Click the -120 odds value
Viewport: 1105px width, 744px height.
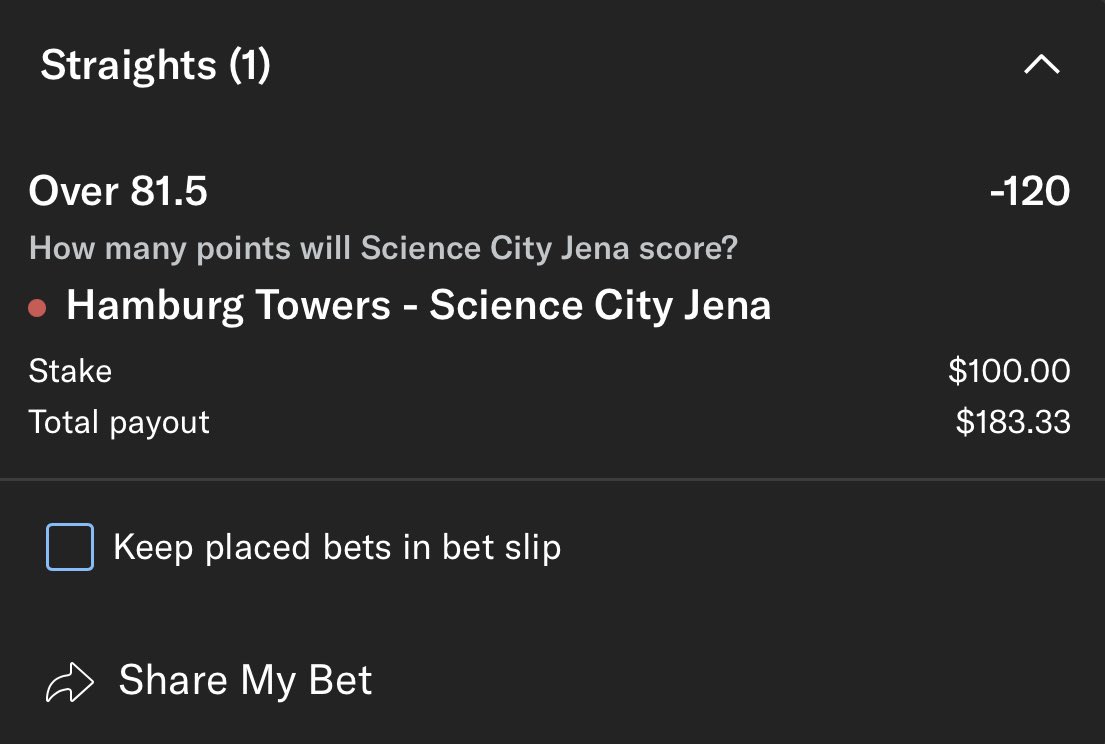(1029, 190)
